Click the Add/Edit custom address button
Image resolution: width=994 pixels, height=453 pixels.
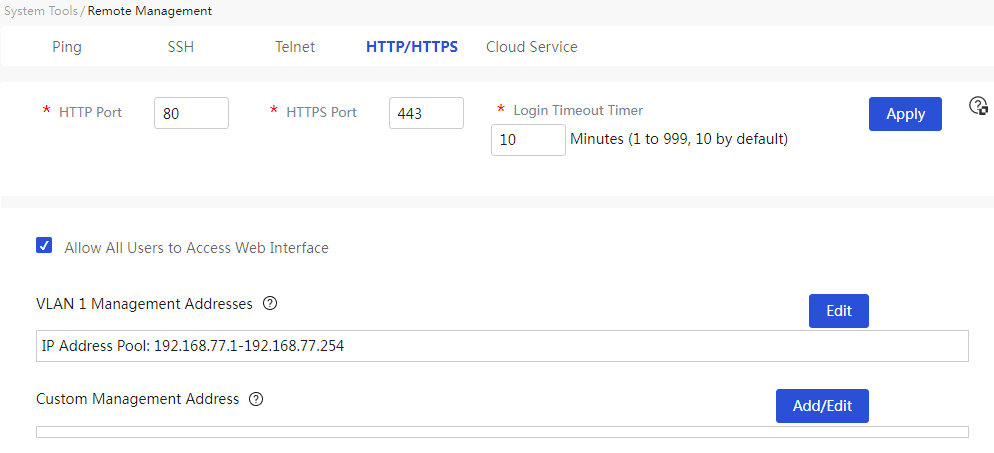click(x=822, y=406)
